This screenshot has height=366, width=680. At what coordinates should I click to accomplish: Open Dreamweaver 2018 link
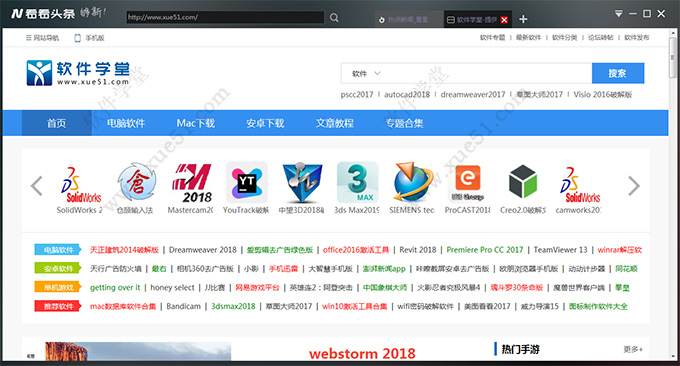203,250
